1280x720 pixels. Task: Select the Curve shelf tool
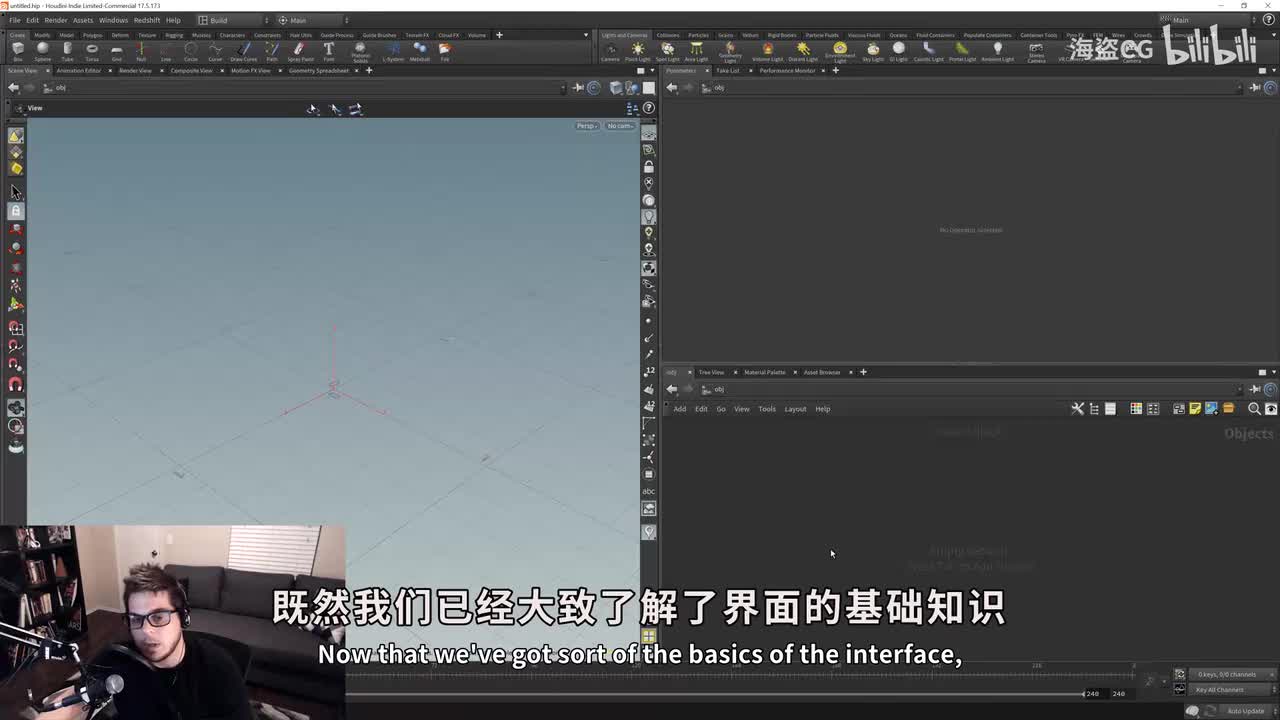215,51
